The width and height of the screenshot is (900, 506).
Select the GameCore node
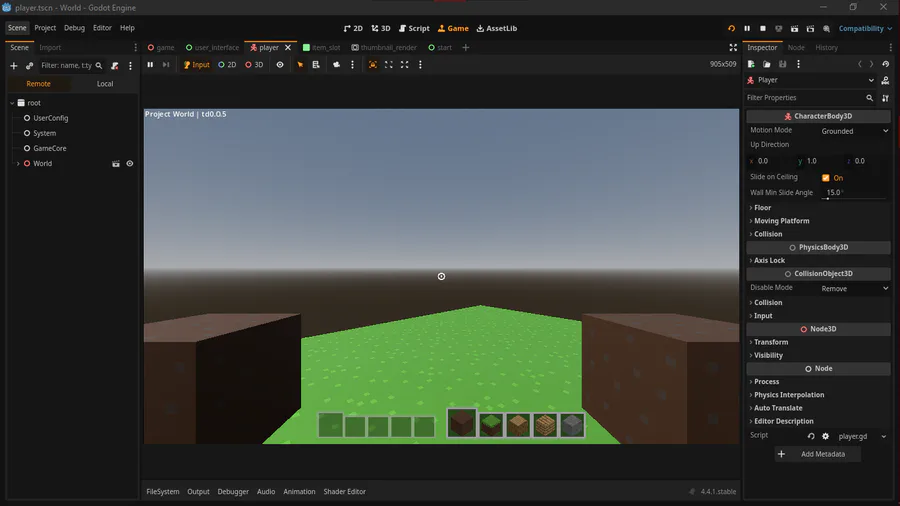pyautogui.click(x=50, y=148)
